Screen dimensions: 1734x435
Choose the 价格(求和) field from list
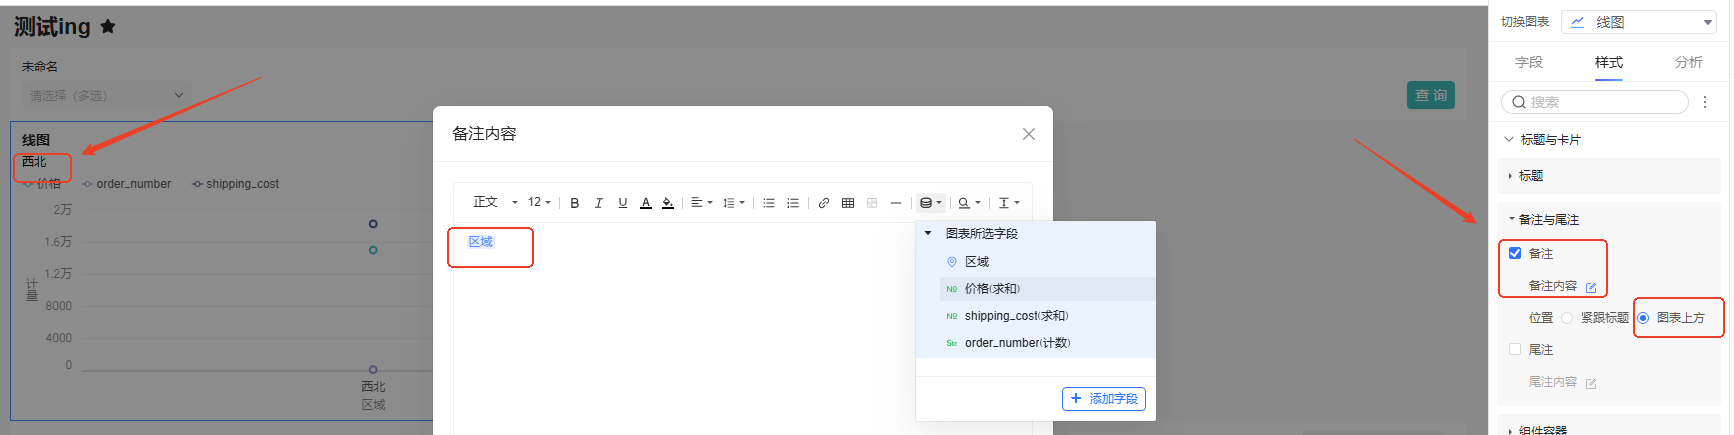coord(992,289)
